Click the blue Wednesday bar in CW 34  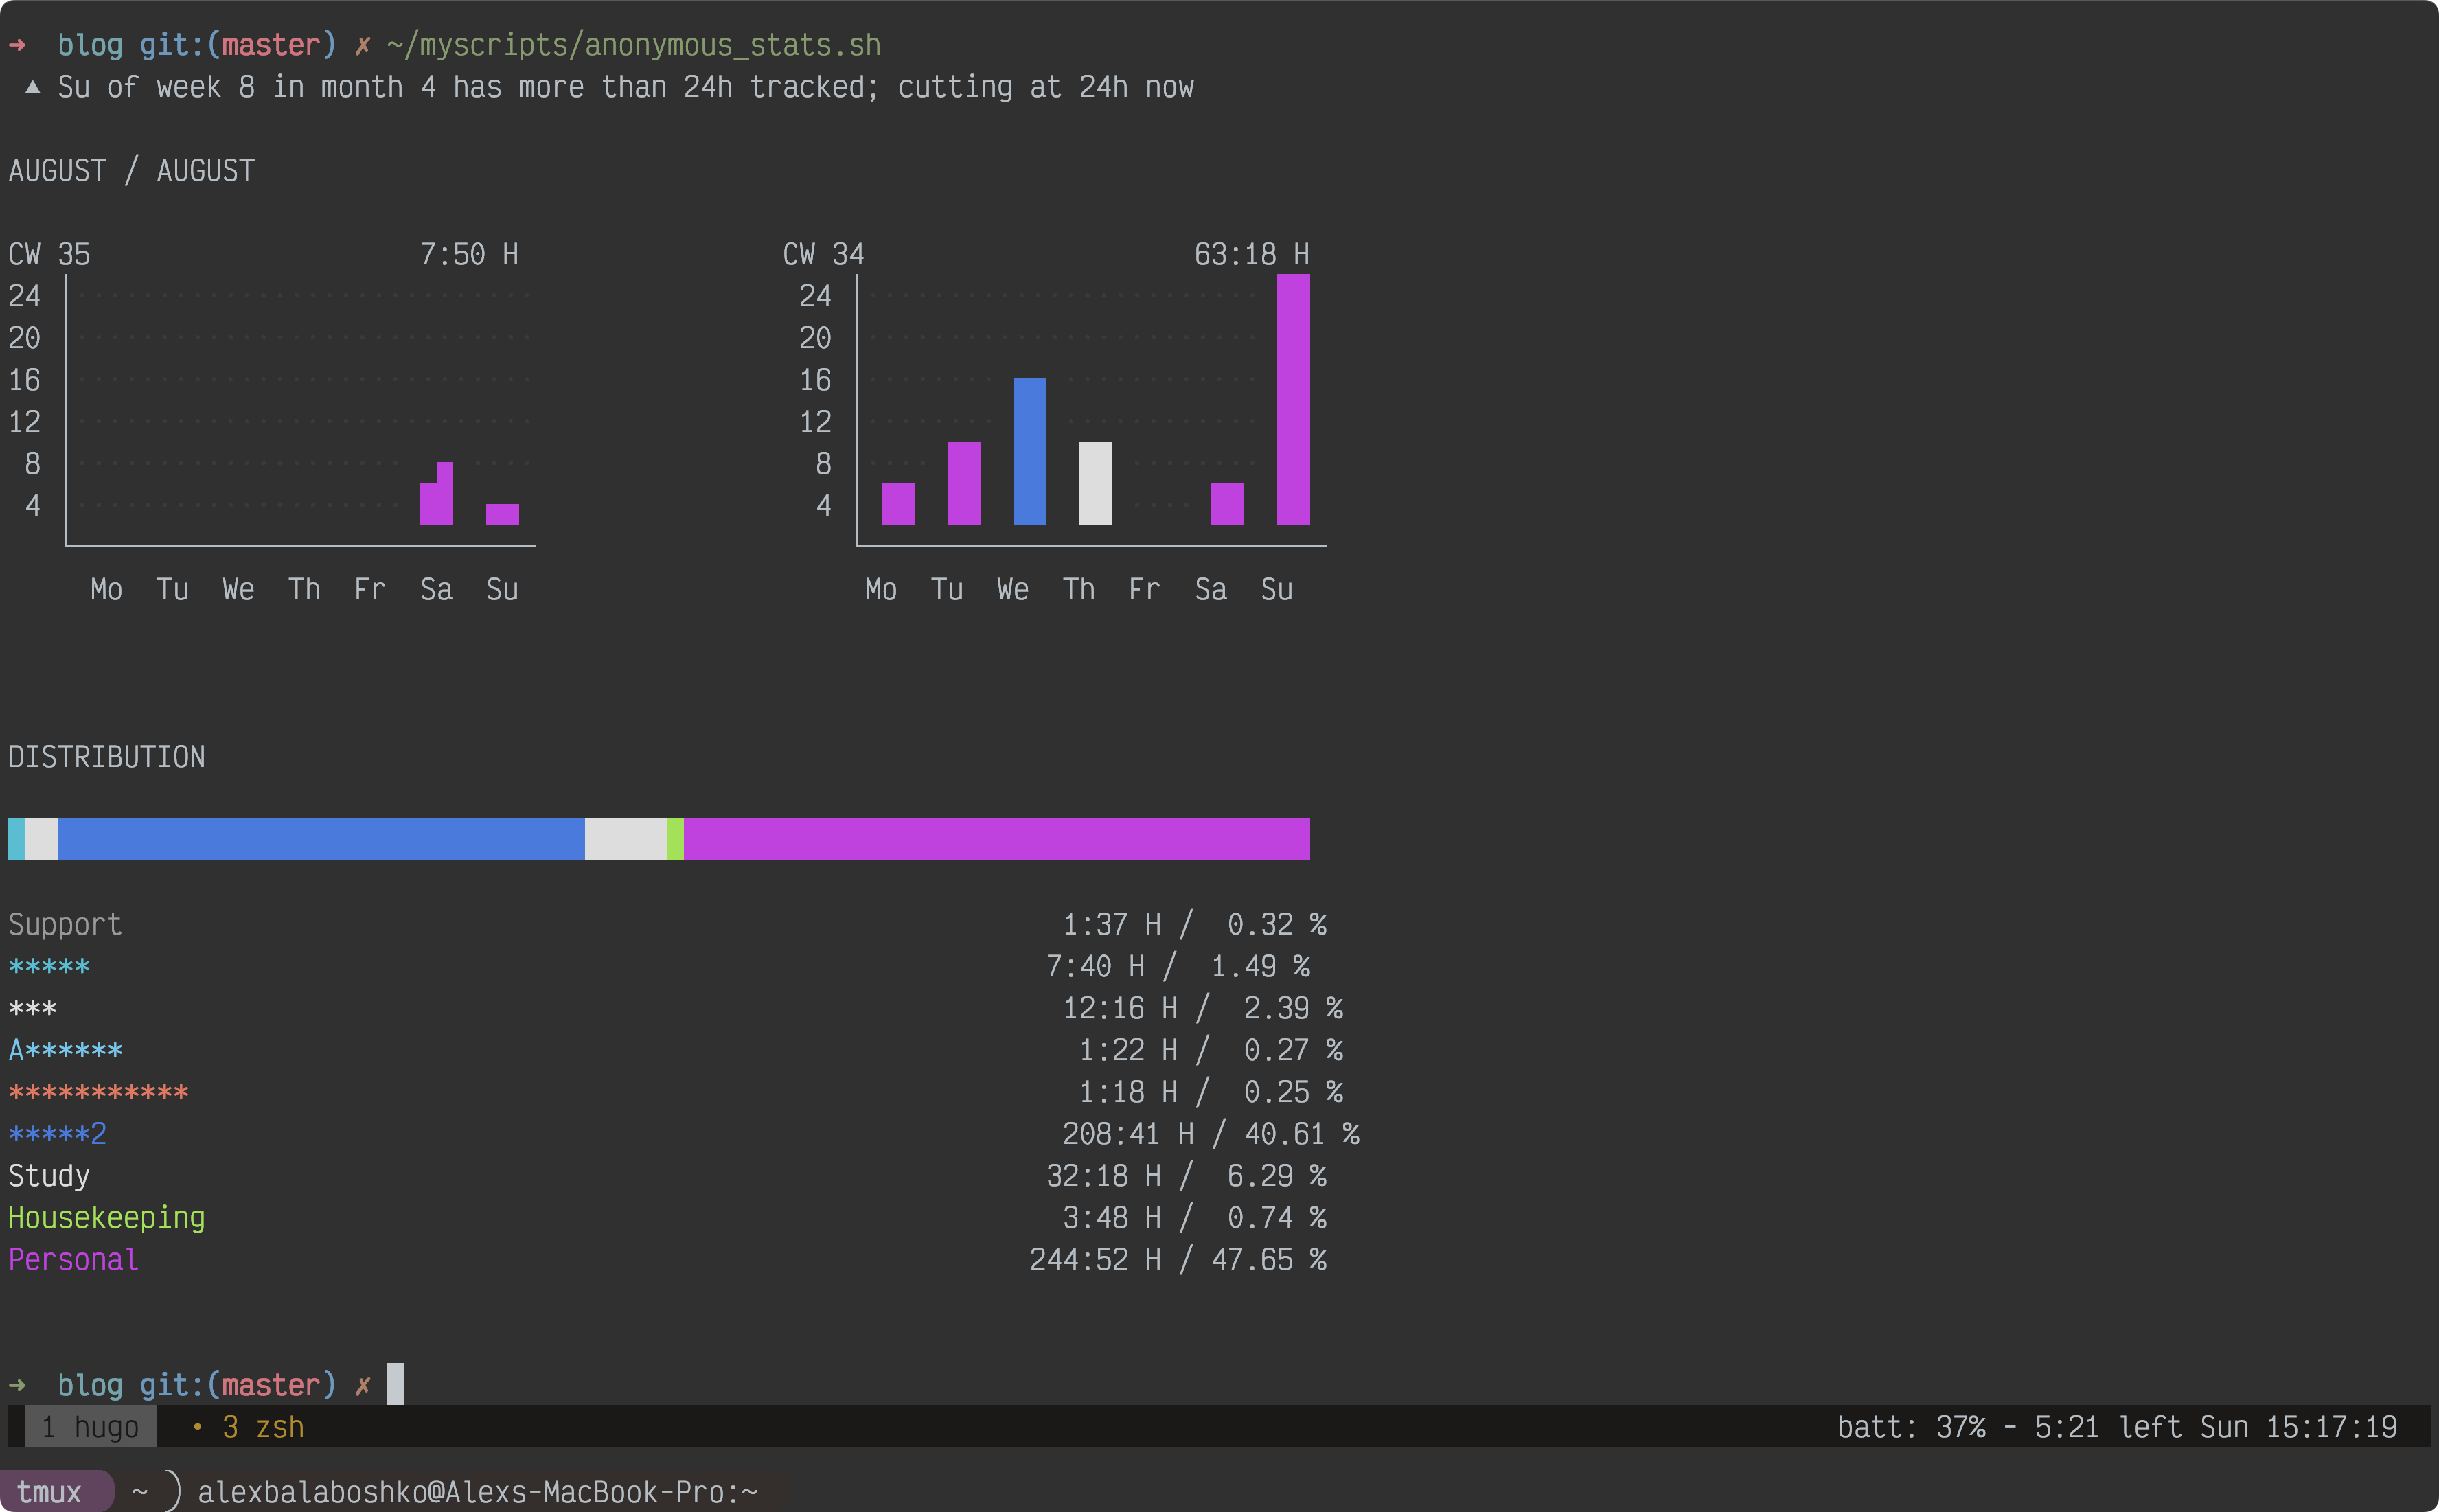[x=1029, y=452]
